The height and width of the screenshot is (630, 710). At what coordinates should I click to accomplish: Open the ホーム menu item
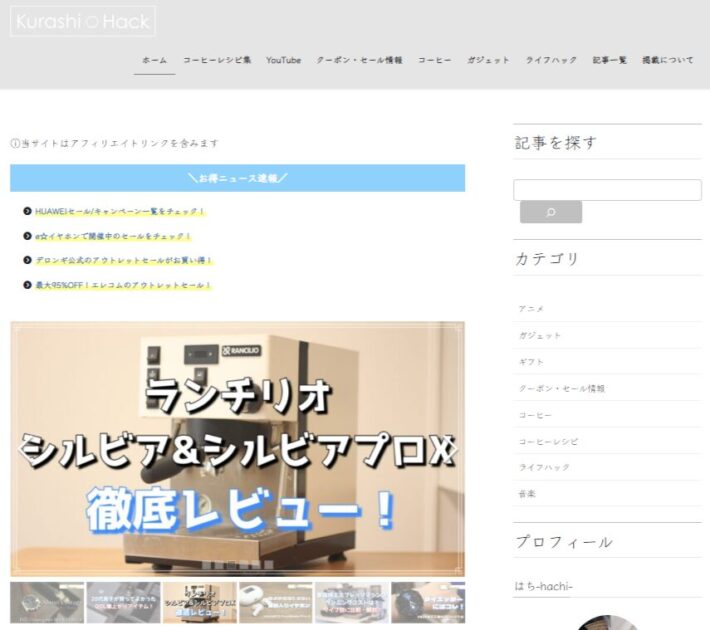click(x=154, y=60)
